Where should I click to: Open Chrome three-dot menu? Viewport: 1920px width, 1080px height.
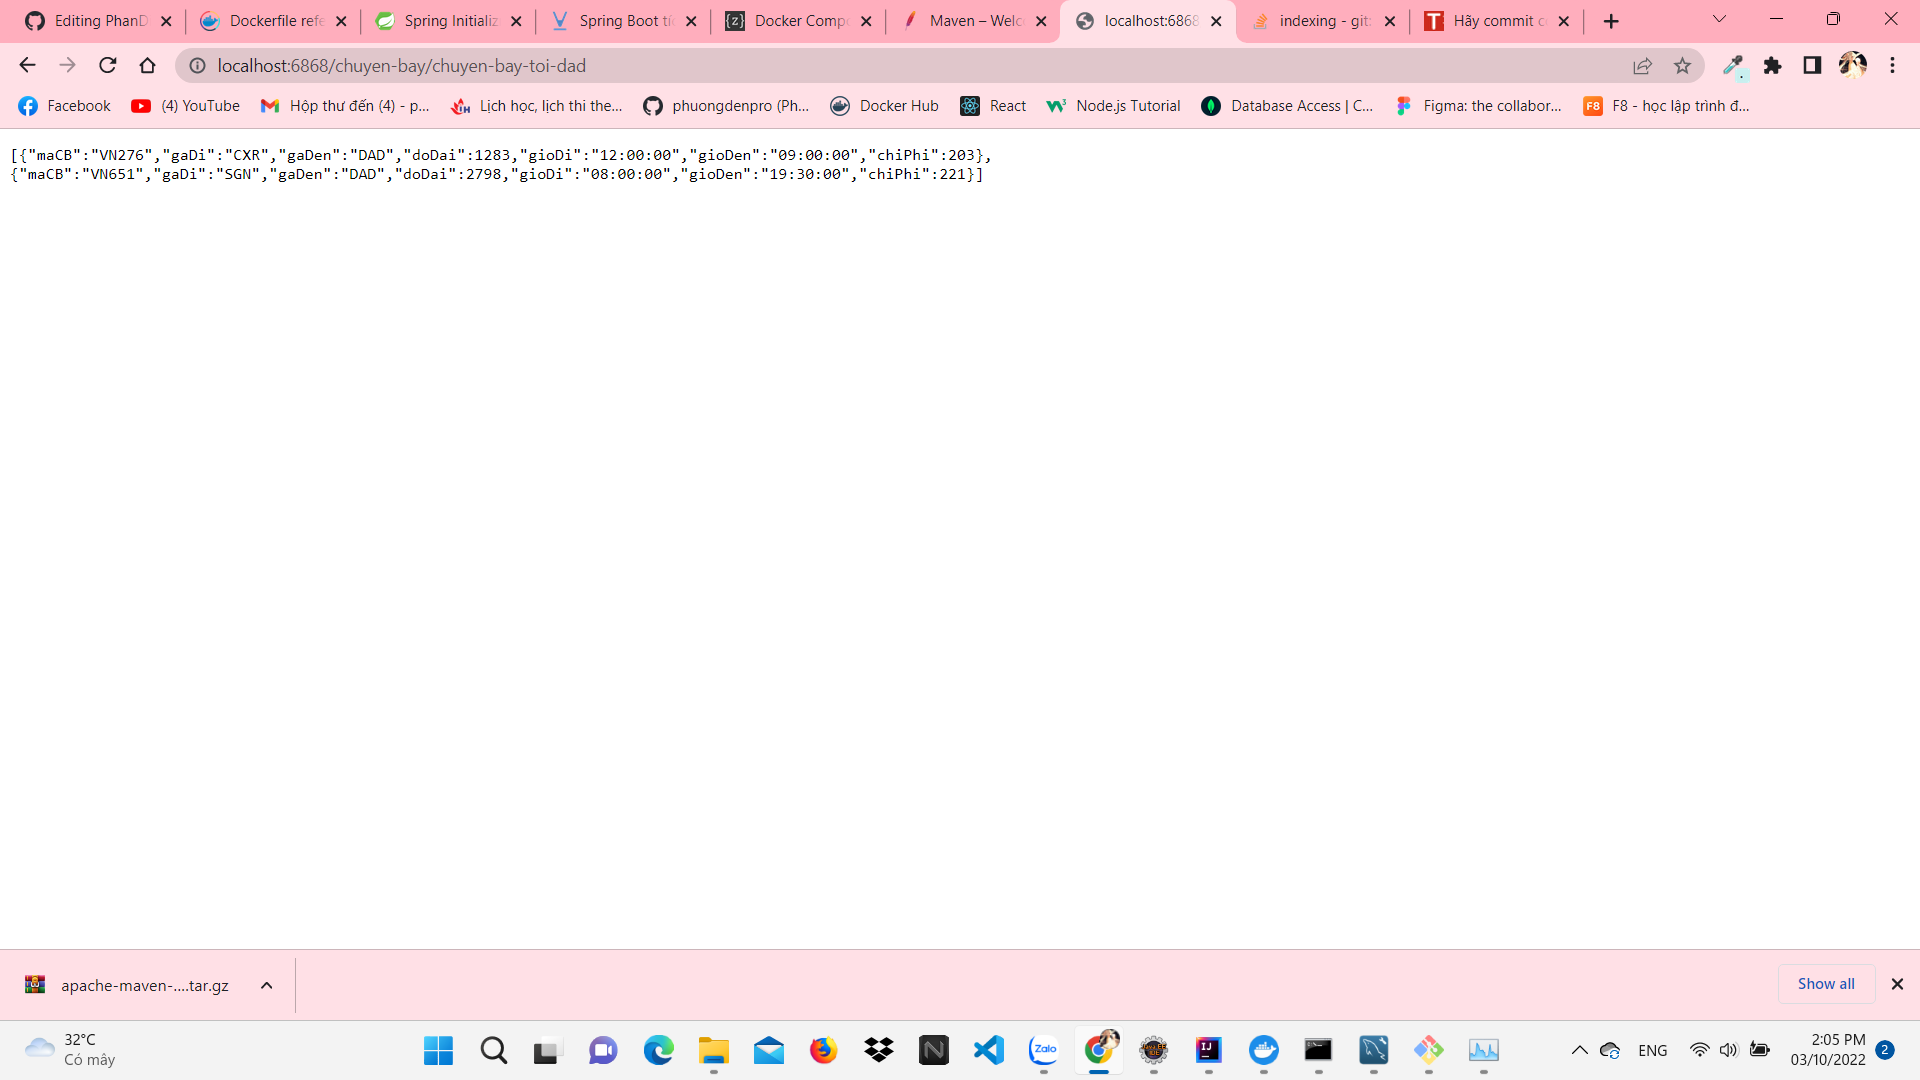pos(1892,65)
